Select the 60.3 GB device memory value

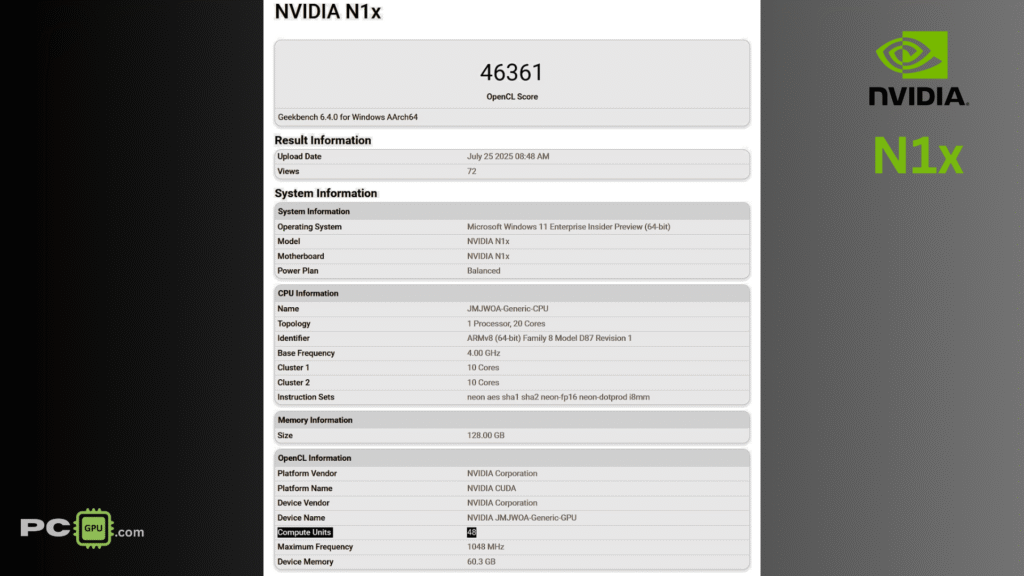click(481, 562)
